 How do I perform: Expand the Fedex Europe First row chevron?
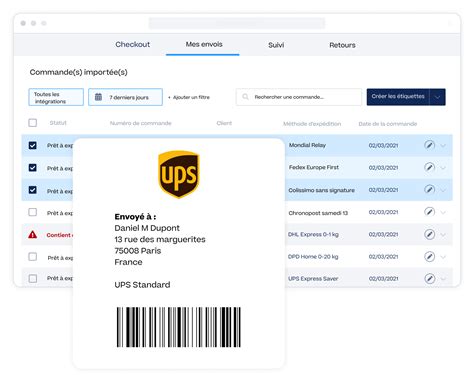click(x=443, y=168)
